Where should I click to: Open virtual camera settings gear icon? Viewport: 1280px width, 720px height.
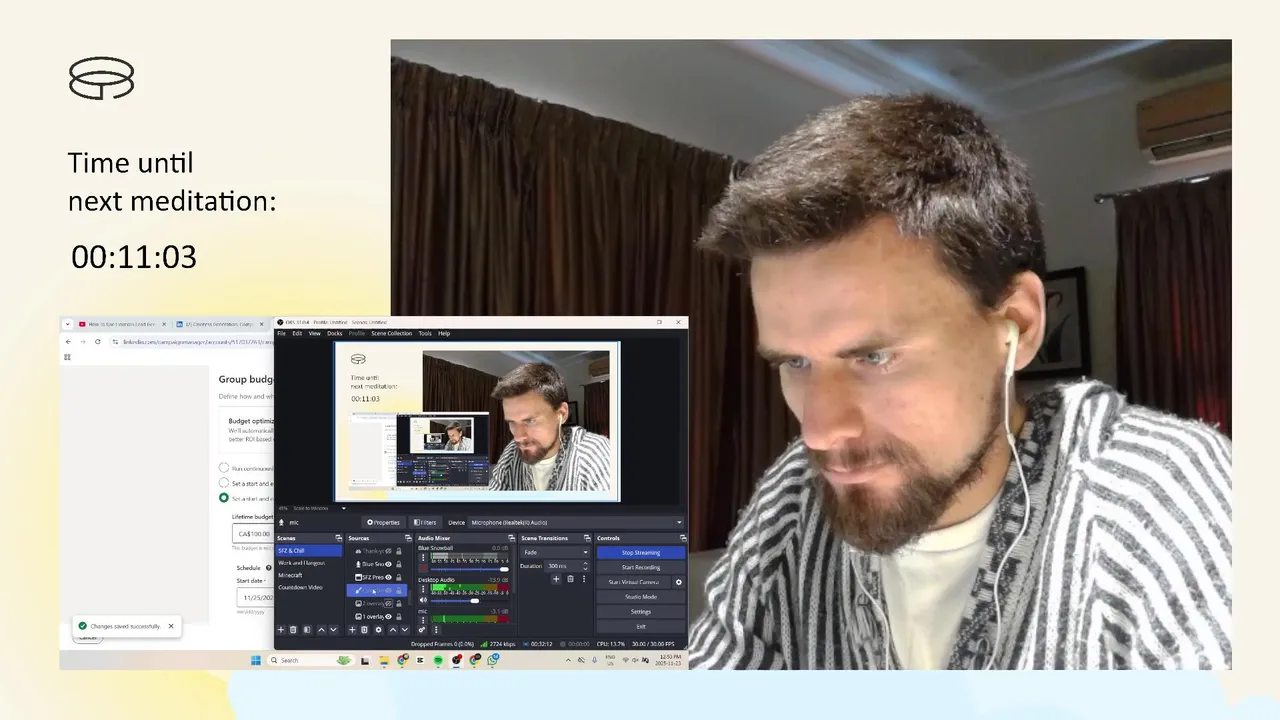(679, 582)
